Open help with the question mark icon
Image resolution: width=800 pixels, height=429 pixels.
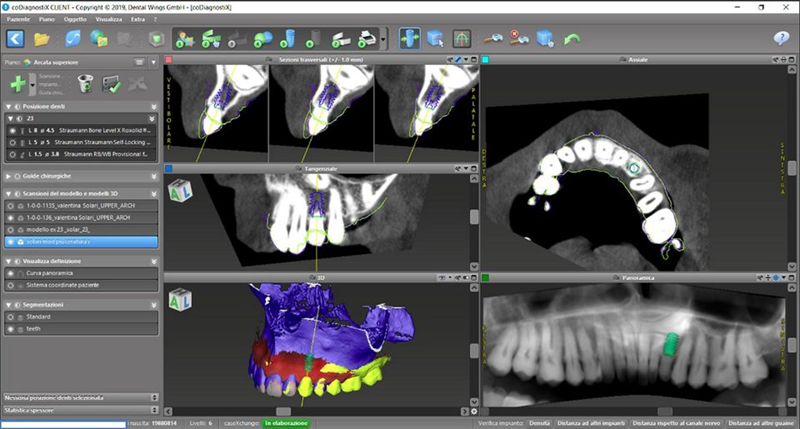[x=782, y=39]
